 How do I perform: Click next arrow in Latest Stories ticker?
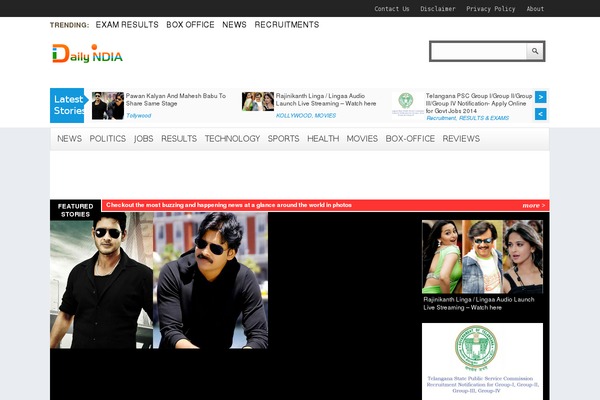[x=541, y=97]
